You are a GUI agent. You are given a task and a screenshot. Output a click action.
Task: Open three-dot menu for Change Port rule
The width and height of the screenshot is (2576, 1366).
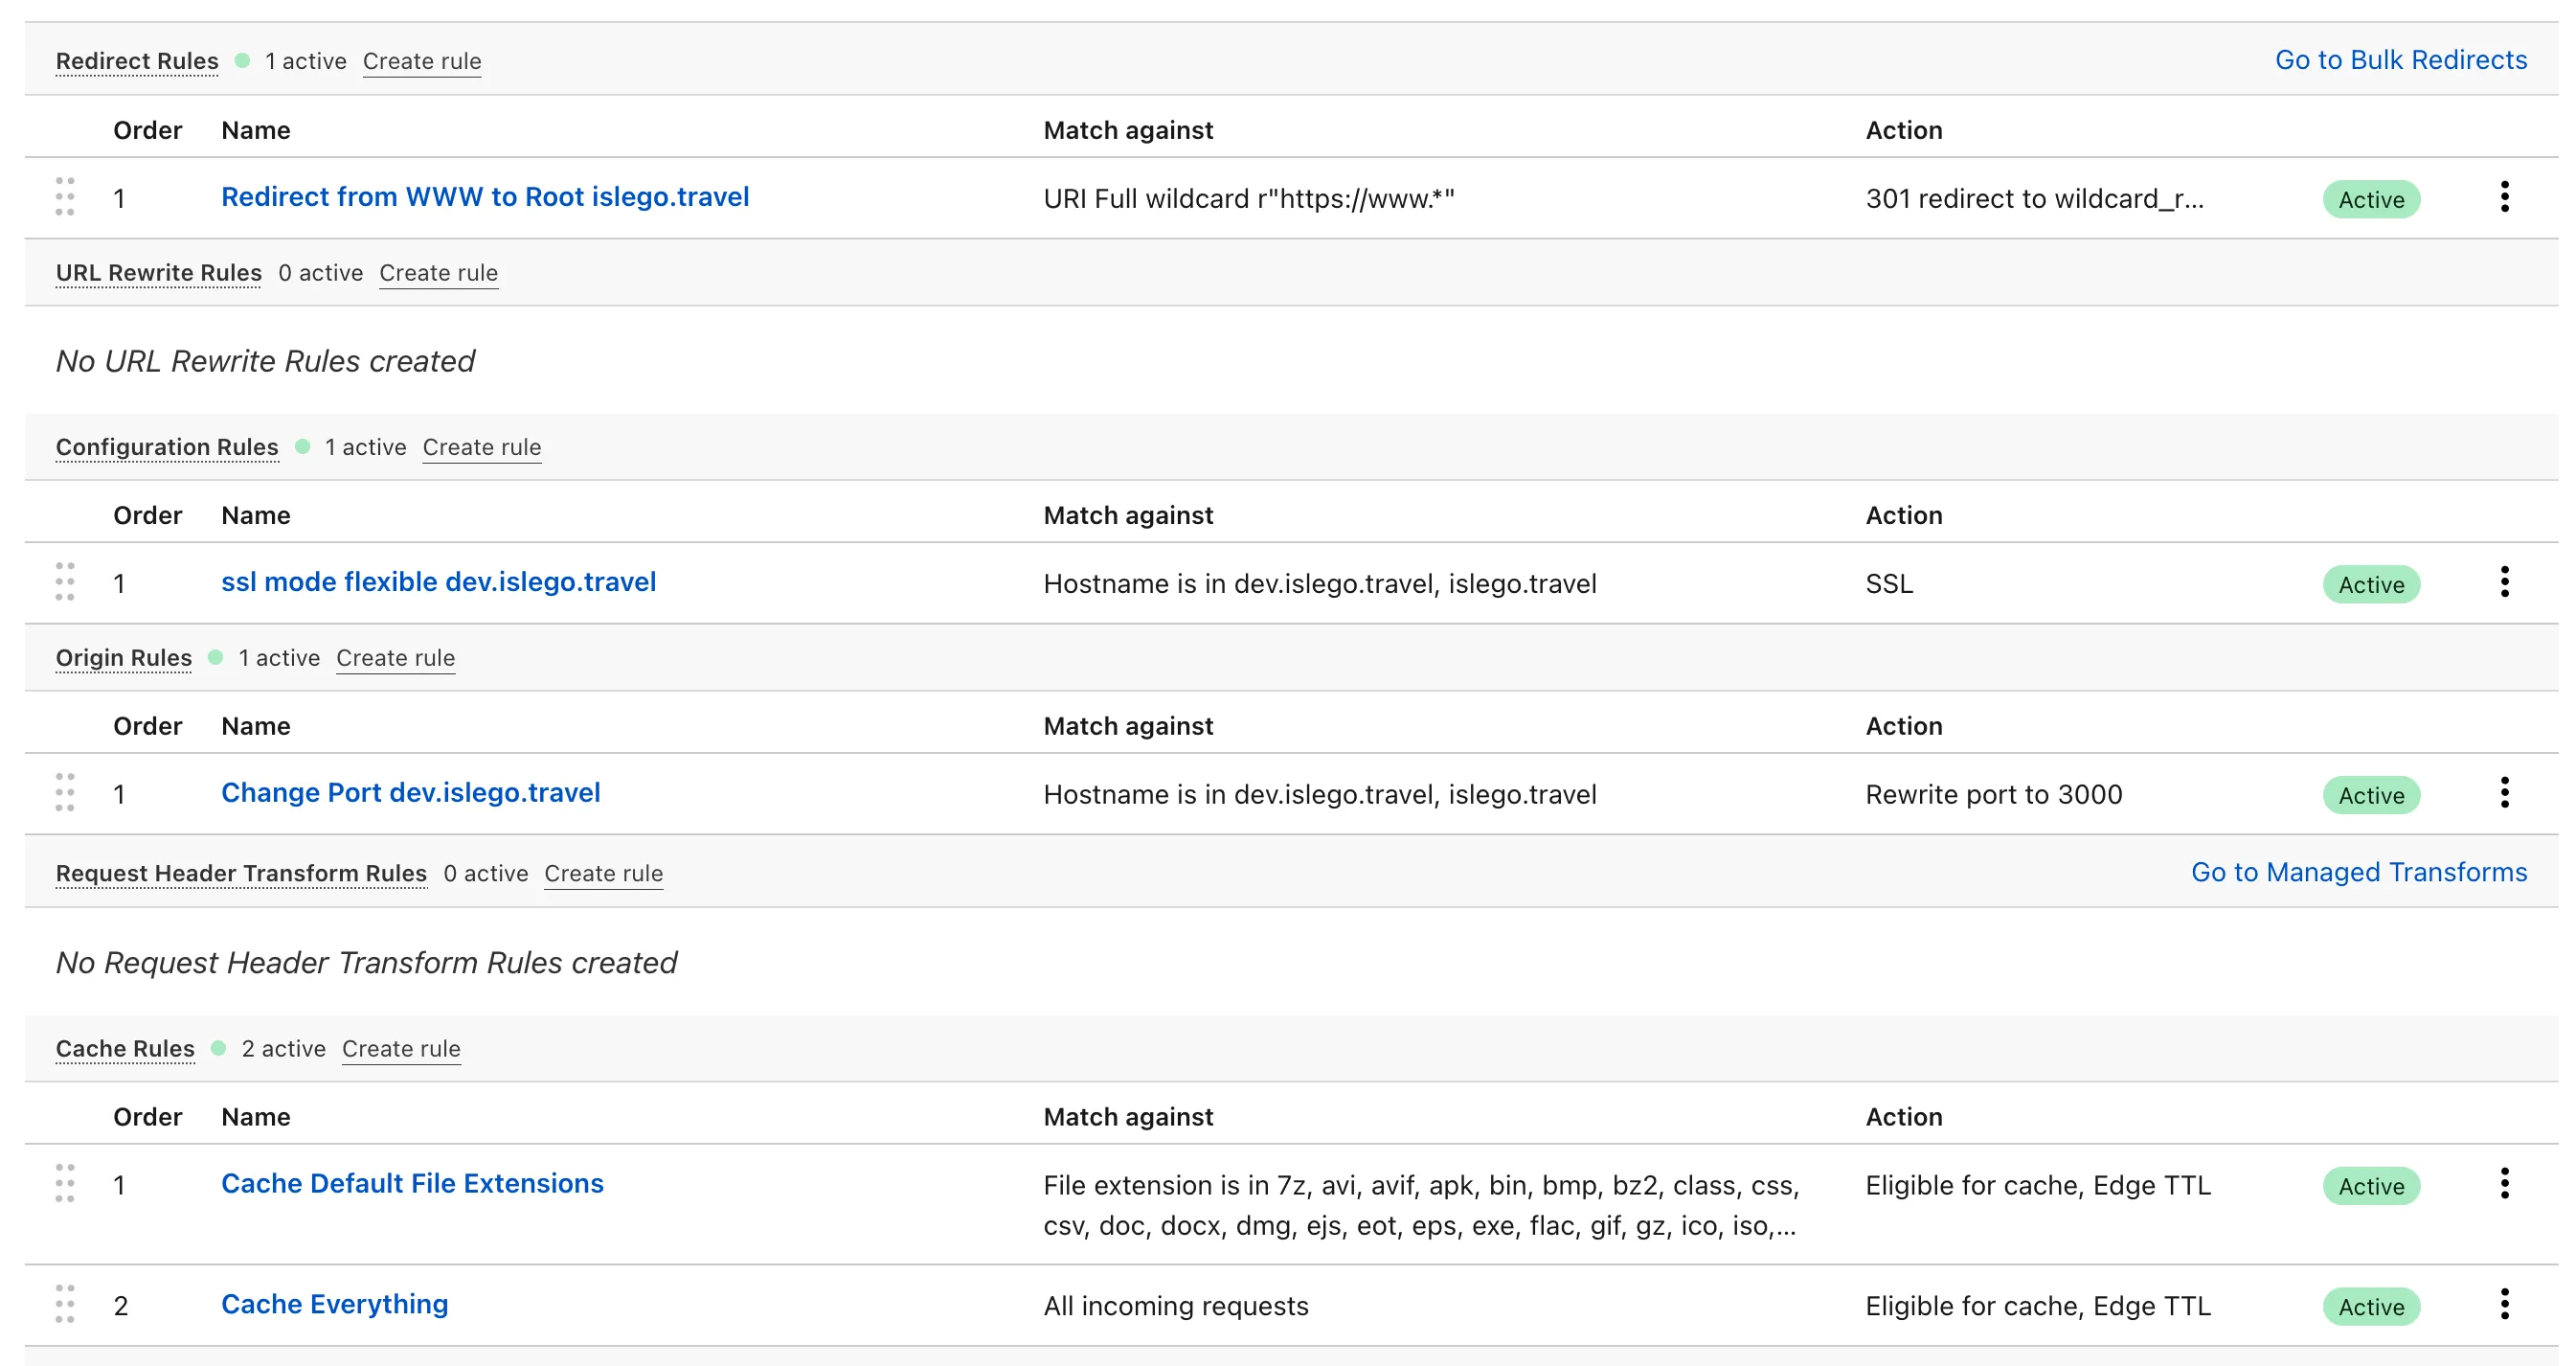coord(2504,793)
